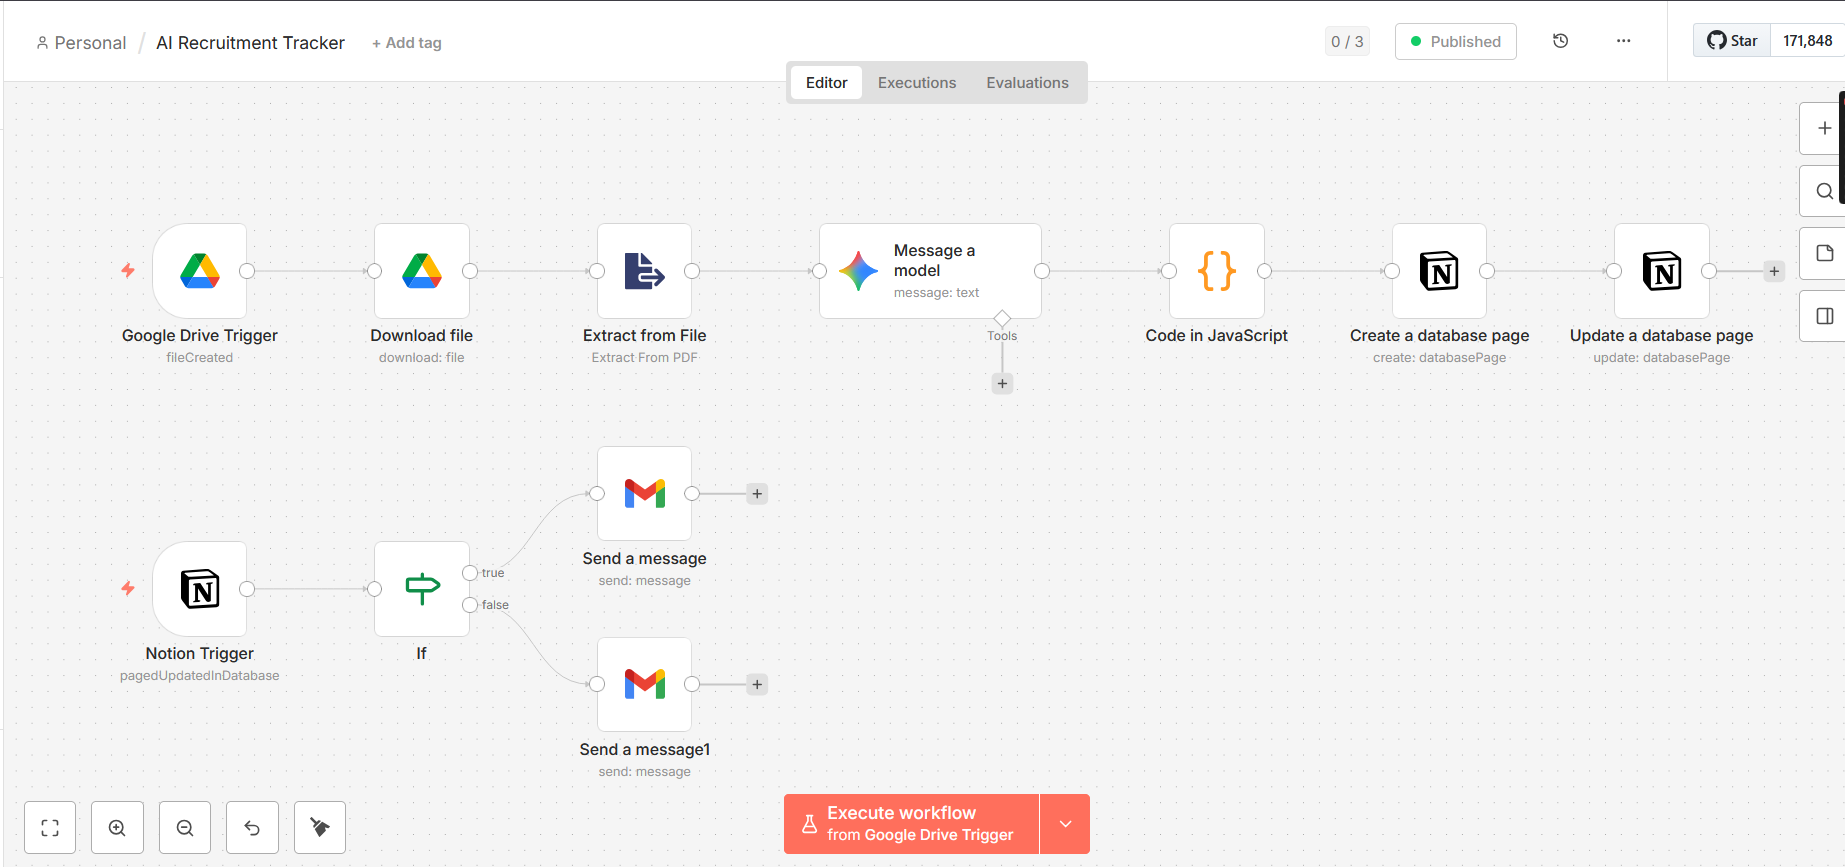Click the If node true output connector
This screenshot has width=1845, height=867.
click(470, 573)
